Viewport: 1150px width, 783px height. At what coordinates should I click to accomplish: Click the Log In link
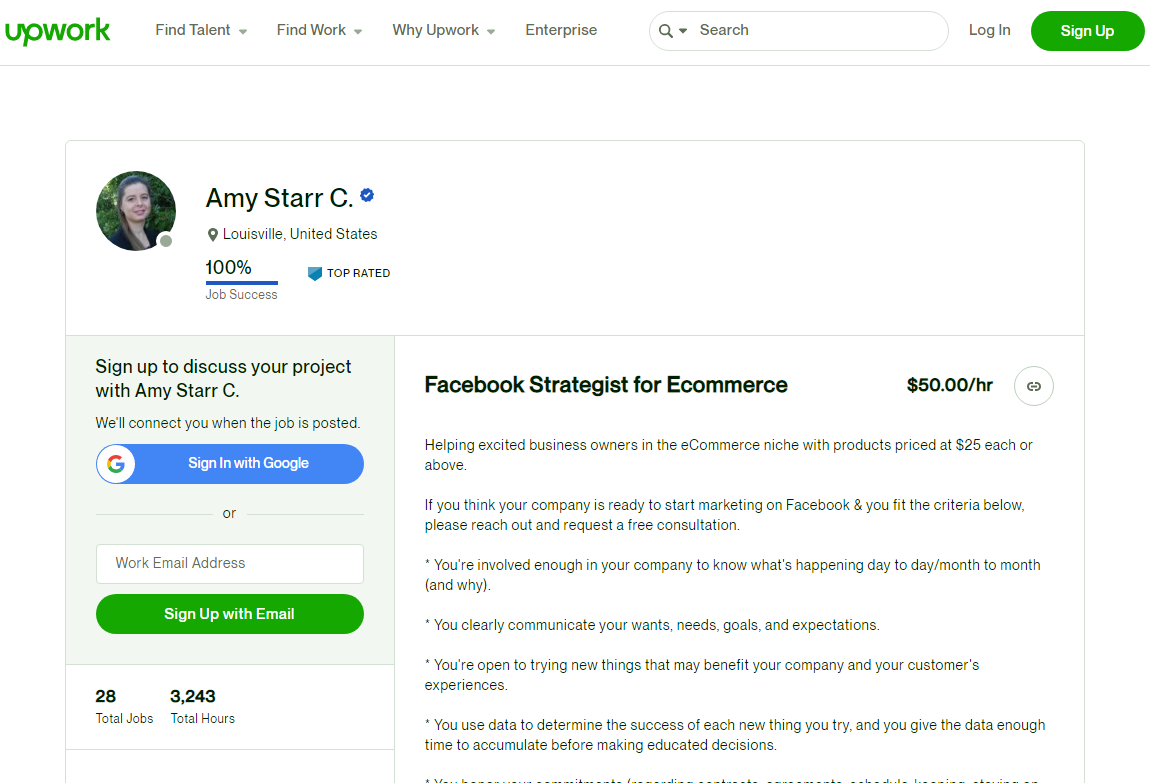click(x=989, y=30)
